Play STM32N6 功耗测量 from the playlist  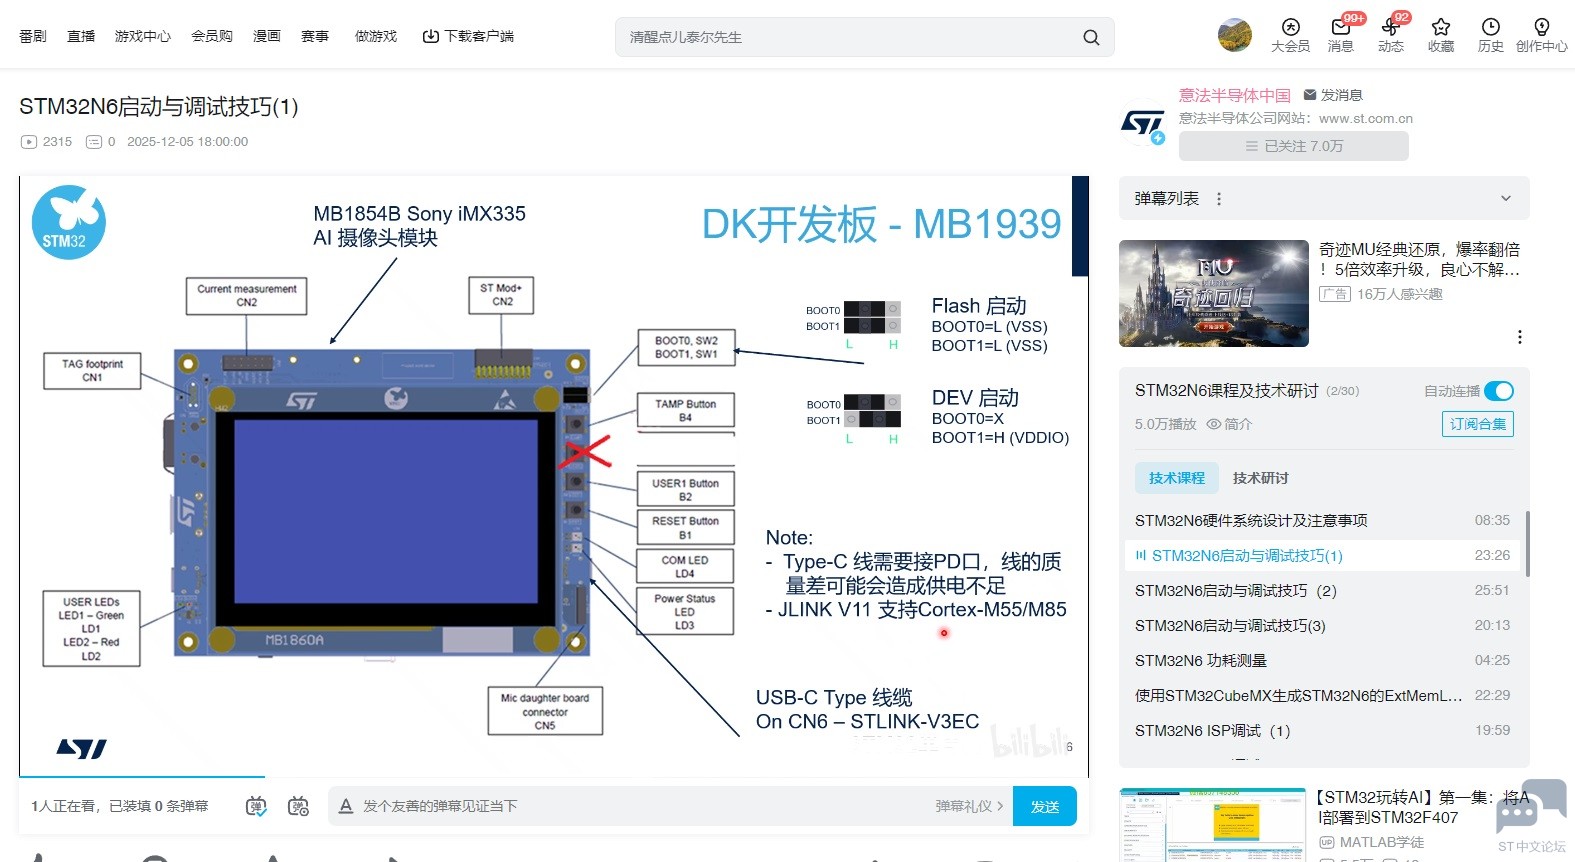click(x=1200, y=660)
